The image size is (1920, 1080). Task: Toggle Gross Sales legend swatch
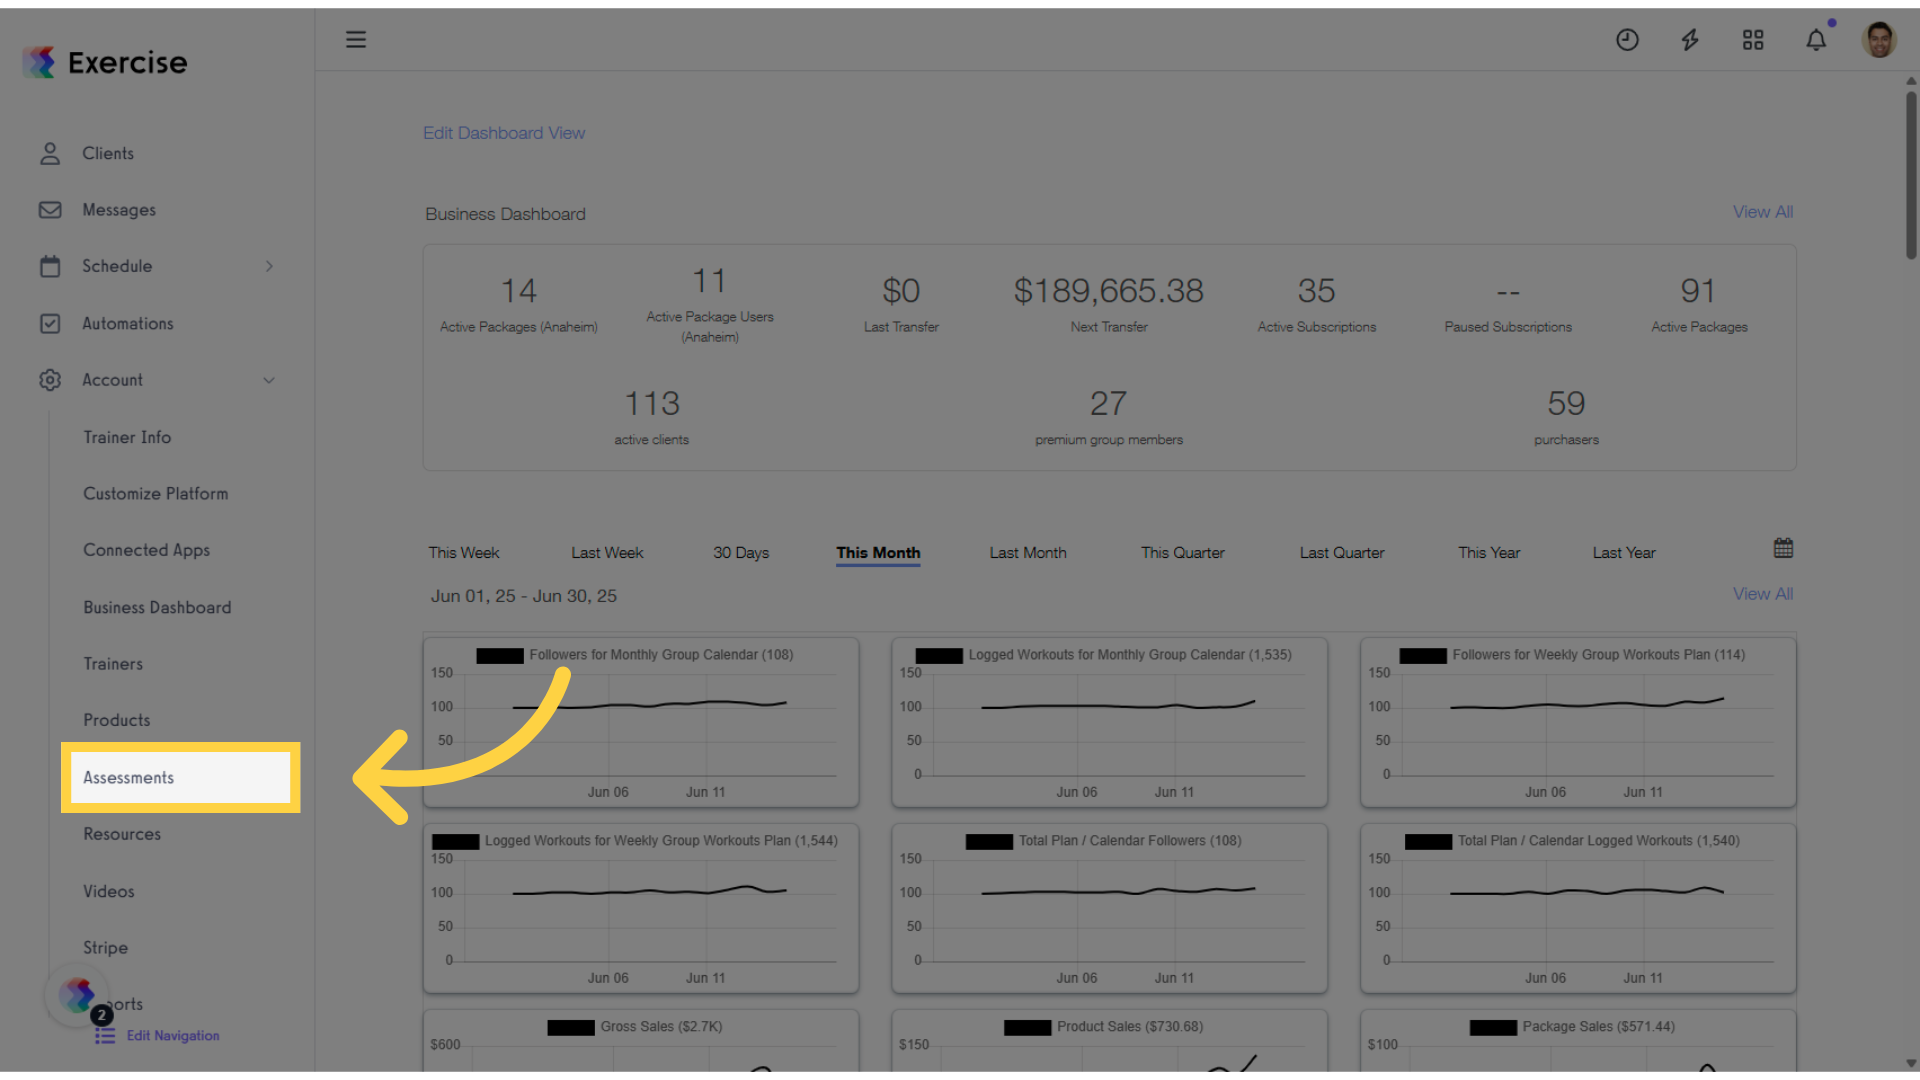[x=572, y=1028]
